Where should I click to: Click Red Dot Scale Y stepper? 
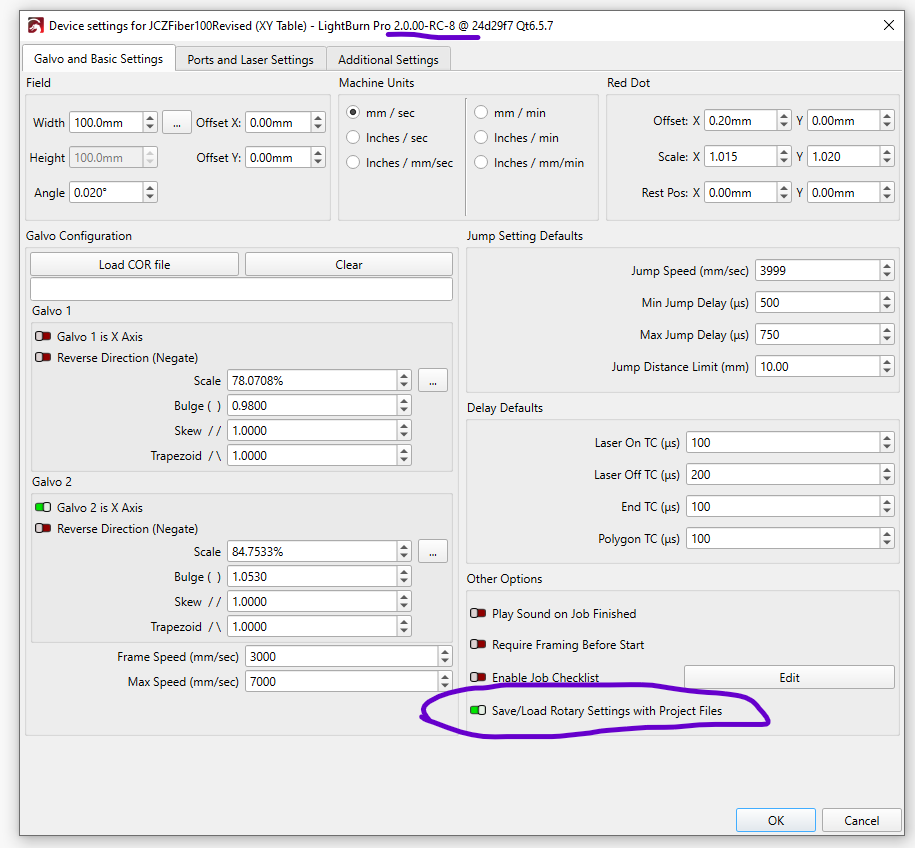tap(887, 156)
